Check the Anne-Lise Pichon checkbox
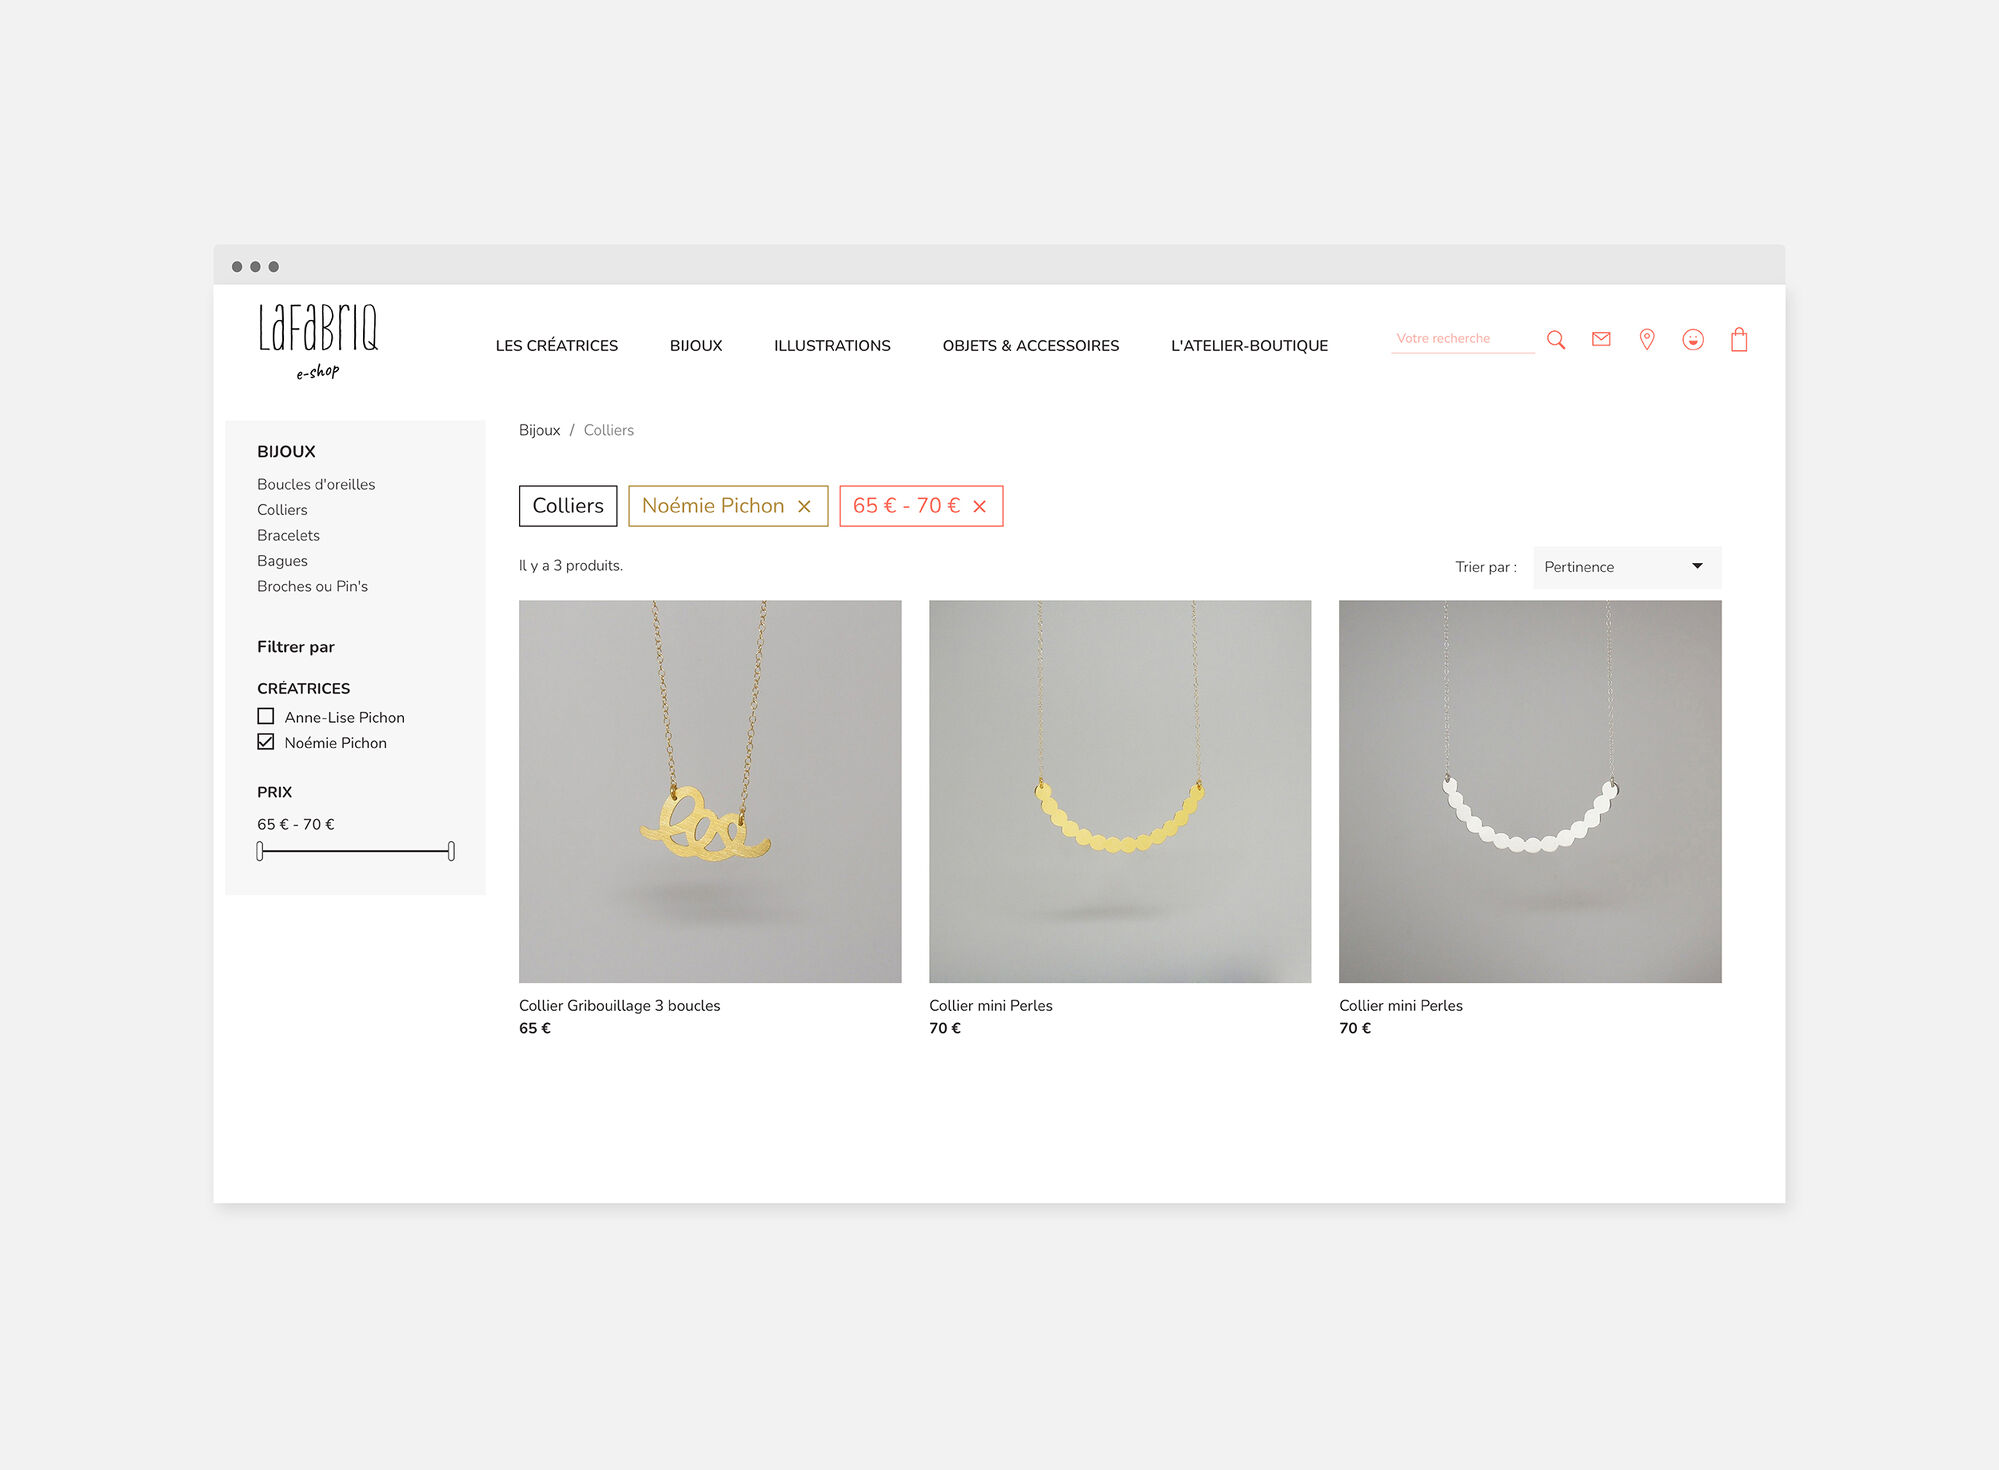 point(265,716)
